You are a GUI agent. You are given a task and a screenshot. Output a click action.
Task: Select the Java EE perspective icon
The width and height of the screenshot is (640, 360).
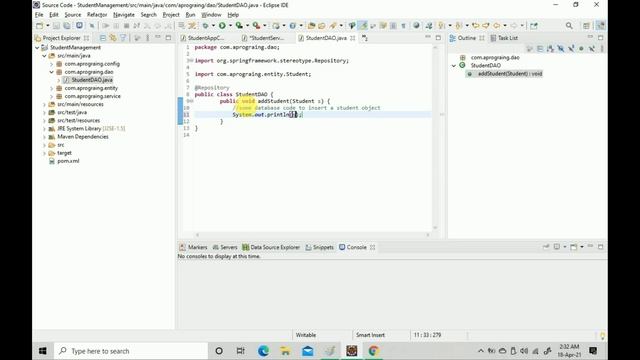click(x=600, y=26)
